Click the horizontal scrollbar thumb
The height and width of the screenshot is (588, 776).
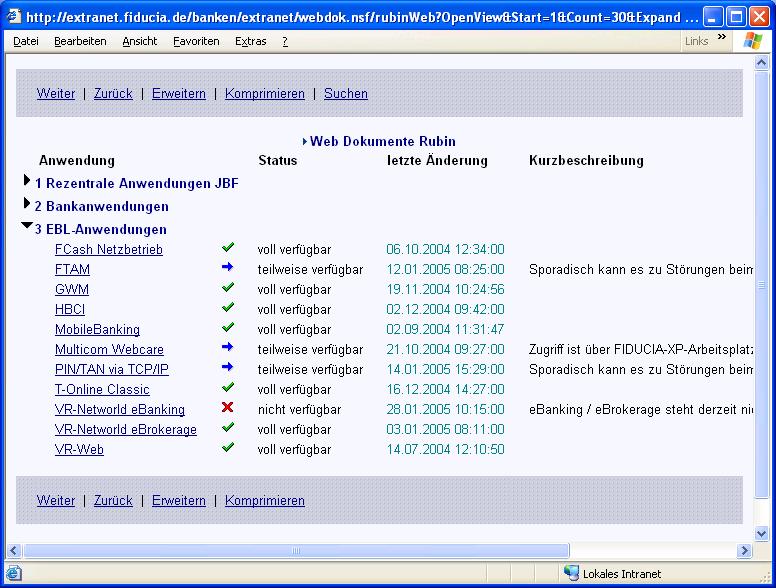click(296, 550)
